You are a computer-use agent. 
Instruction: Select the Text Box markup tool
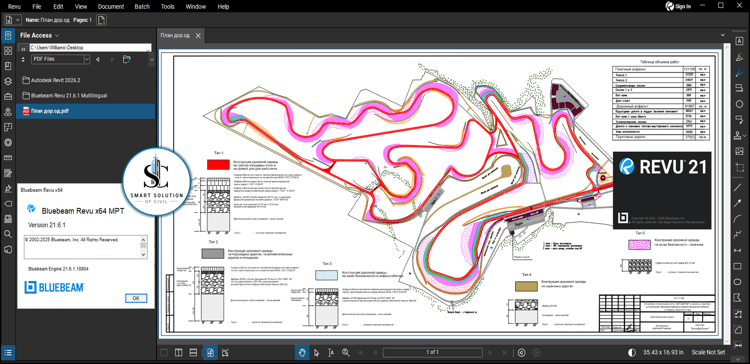739,42
